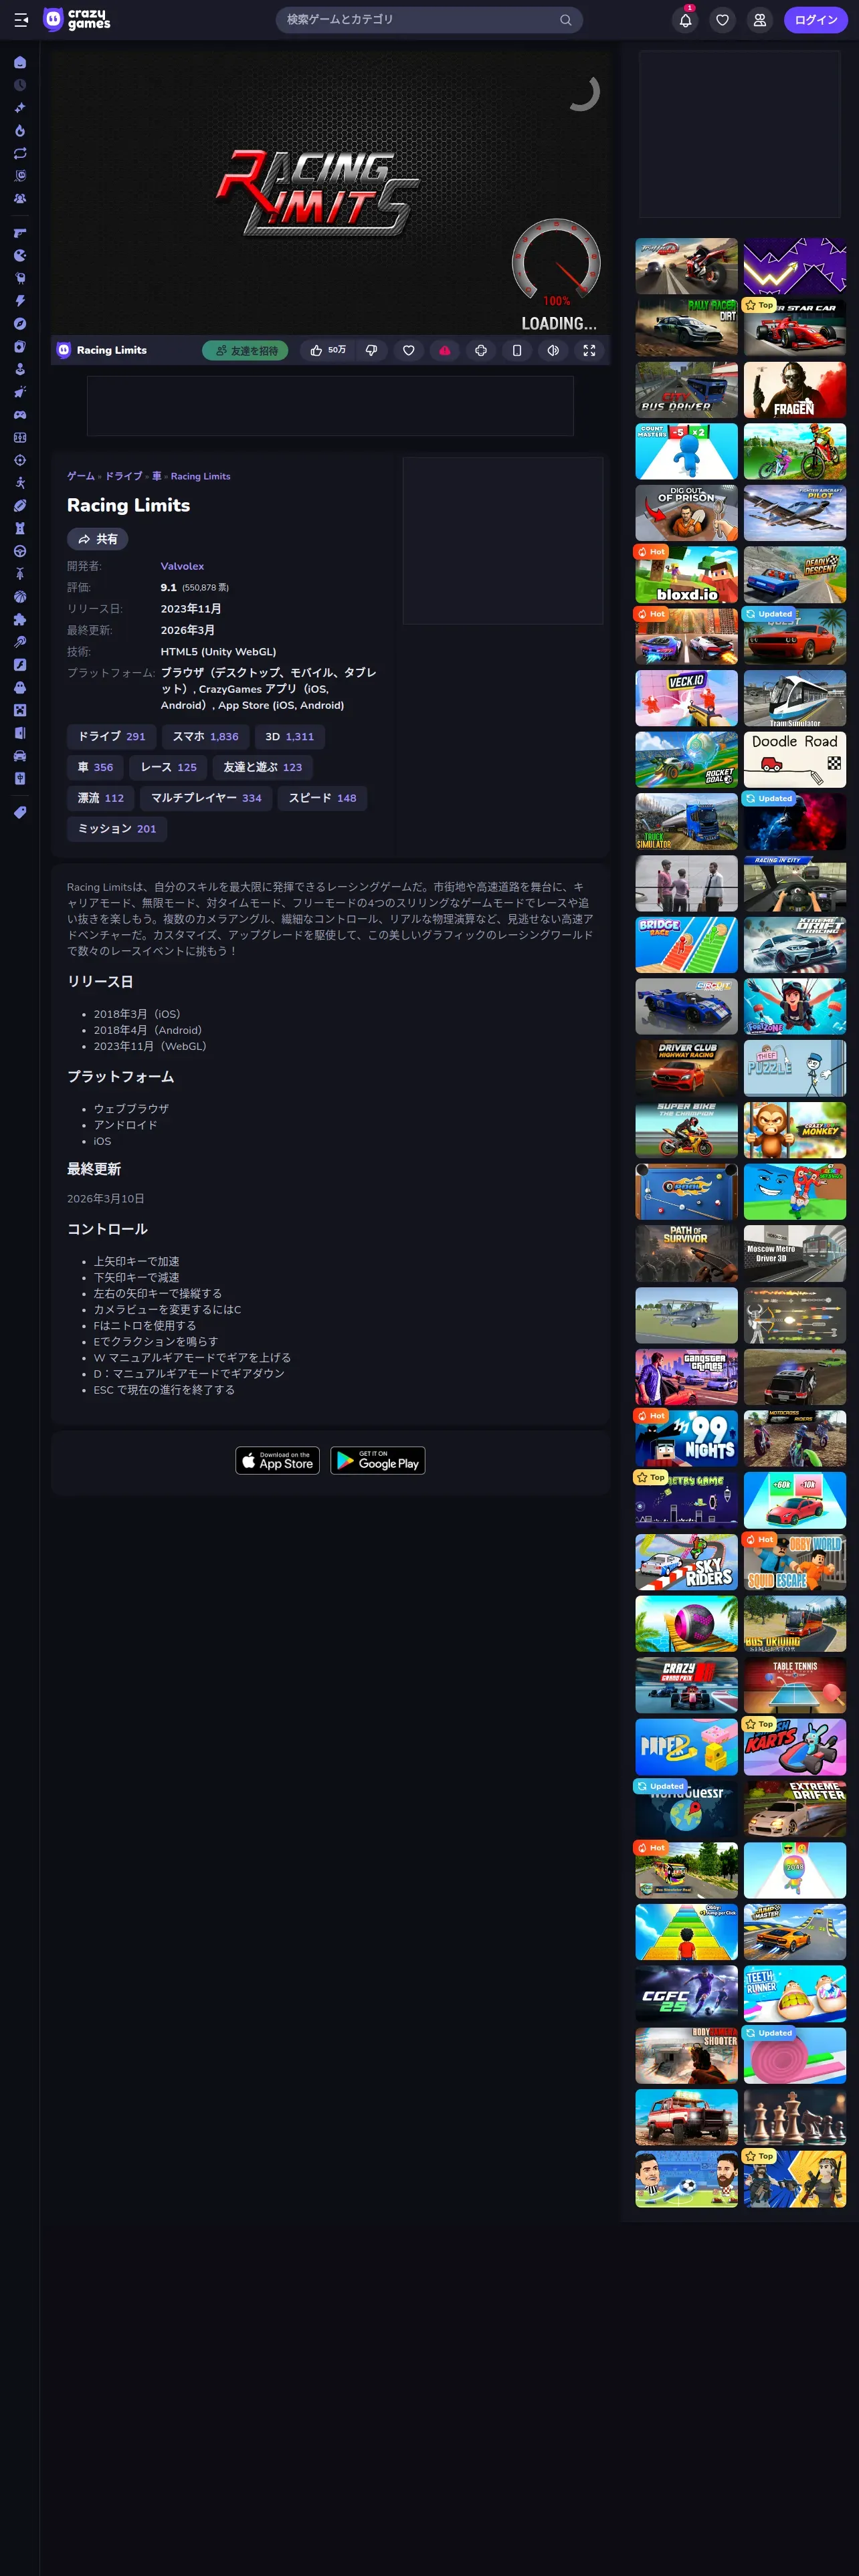Image resolution: width=859 pixels, height=2576 pixels.
Task: Open American football category icon
Action: point(20,506)
